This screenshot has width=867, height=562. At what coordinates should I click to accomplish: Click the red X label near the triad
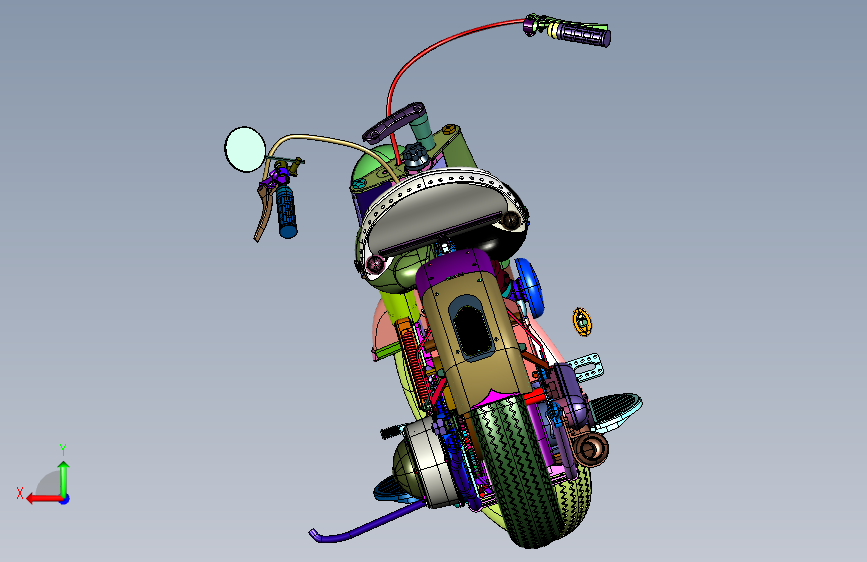[20, 493]
